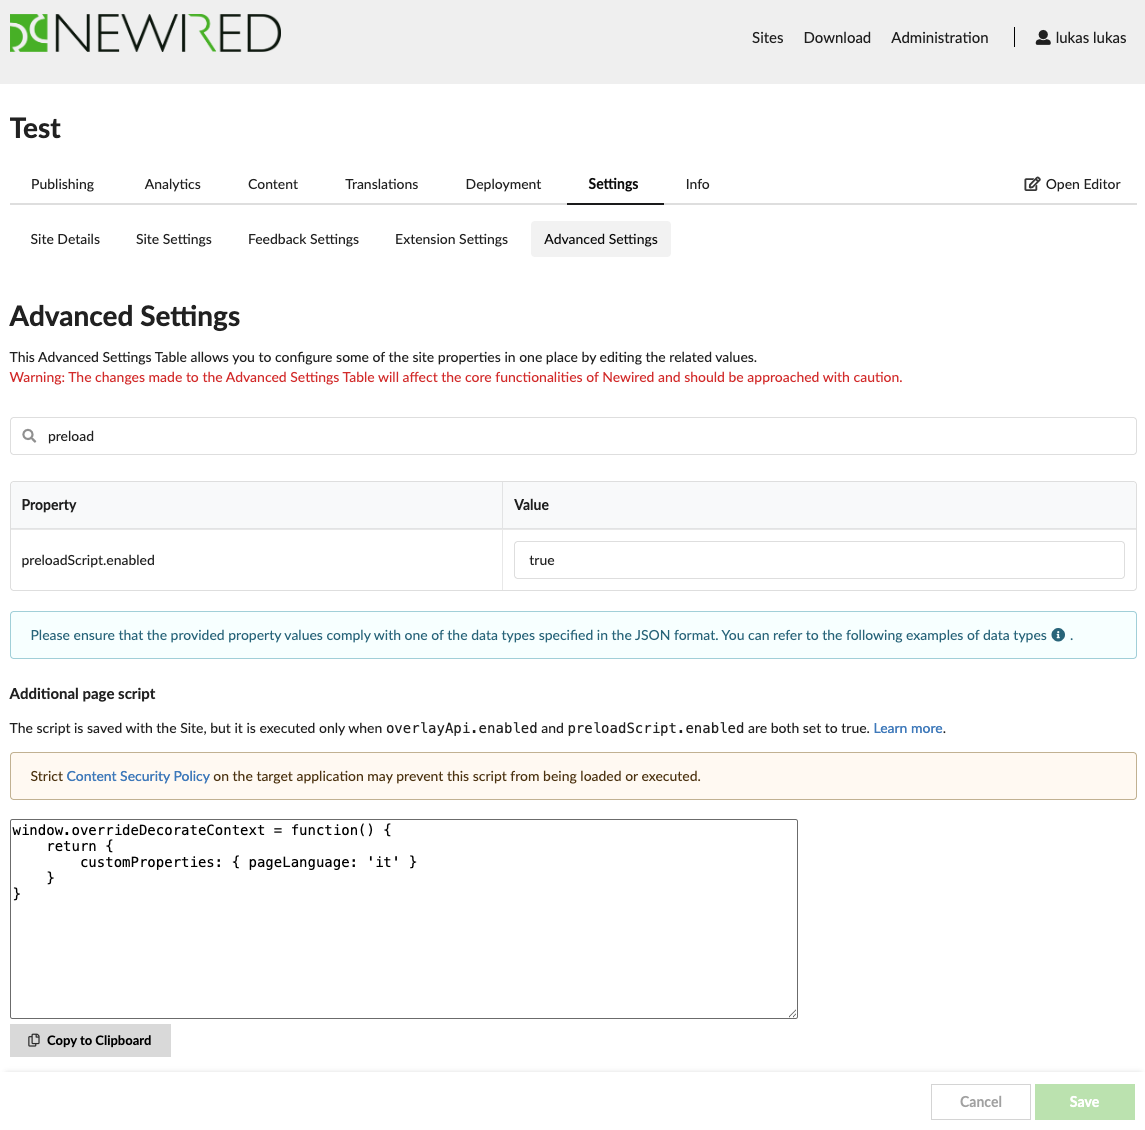Screen dimensions: 1145x1130
Task: Open the Publishing tab
Action: pos(62,184)
